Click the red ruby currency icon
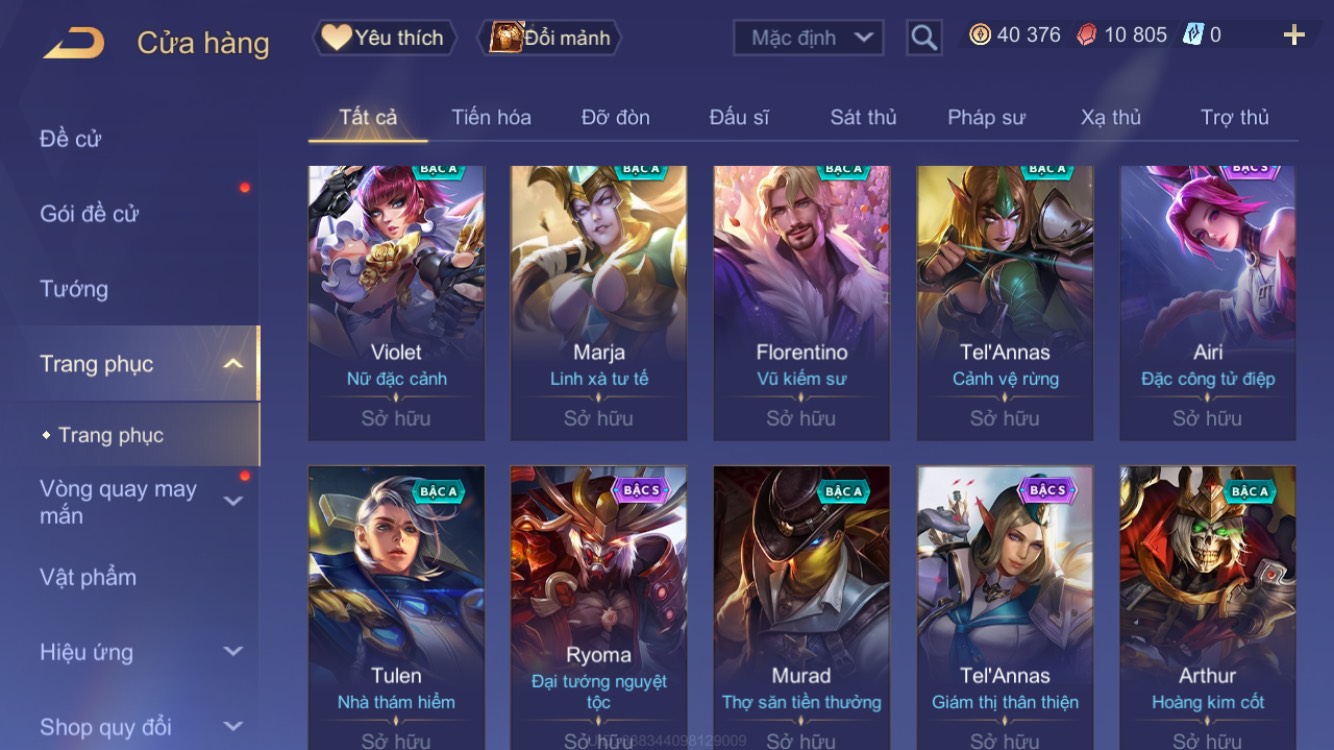 click(x=1086, y=35)
